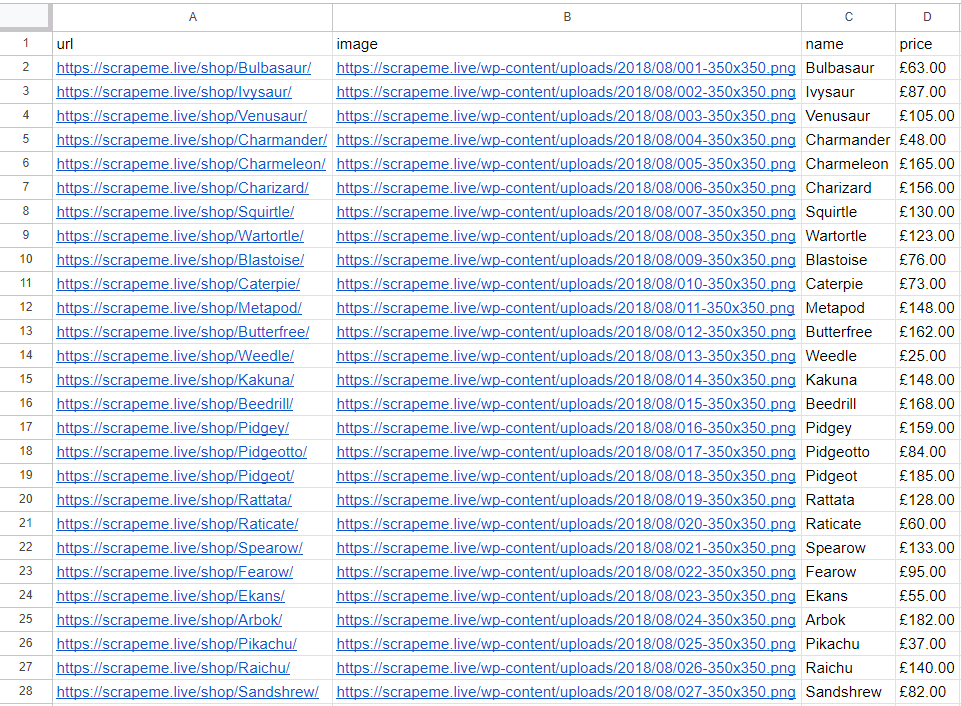Open the Blastoise shop link
This screenshot has height=706, width=961.
(x=180, y=260)
